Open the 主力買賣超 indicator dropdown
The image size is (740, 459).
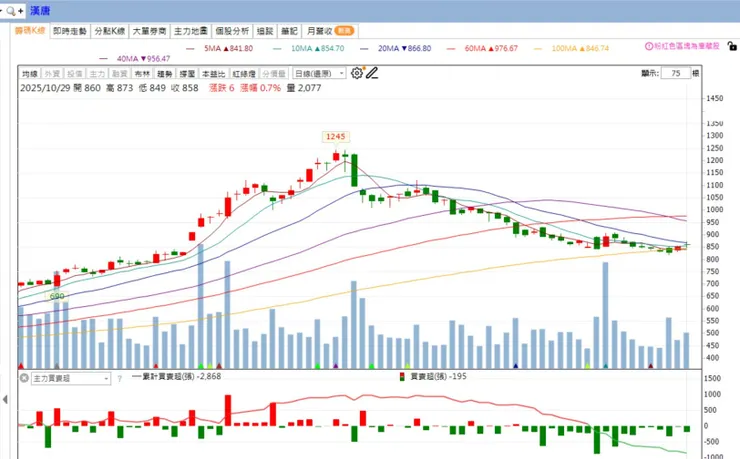[71, 378]
